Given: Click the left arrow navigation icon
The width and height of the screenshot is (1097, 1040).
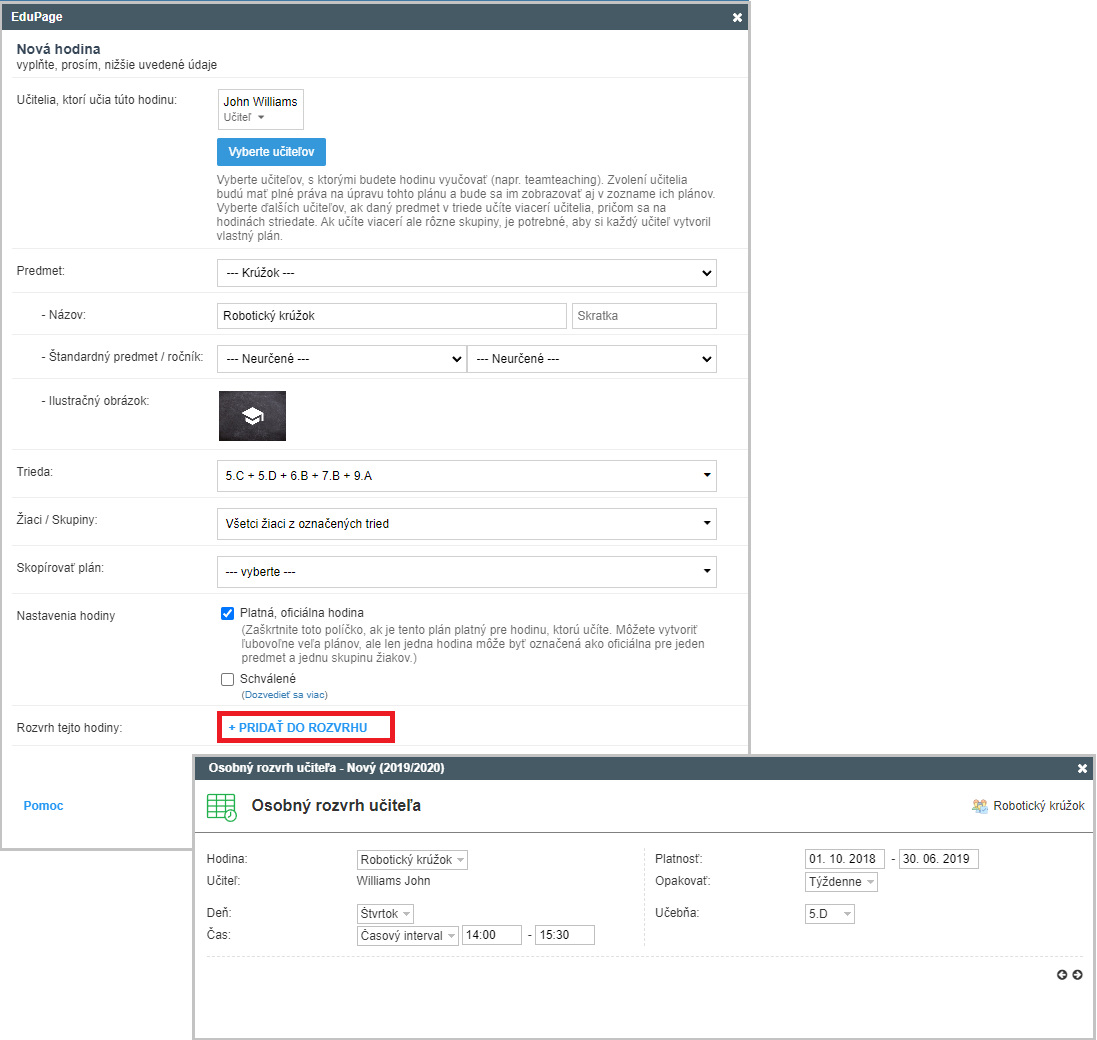Looking at the screenshot, I should (x=1062, y=975).
